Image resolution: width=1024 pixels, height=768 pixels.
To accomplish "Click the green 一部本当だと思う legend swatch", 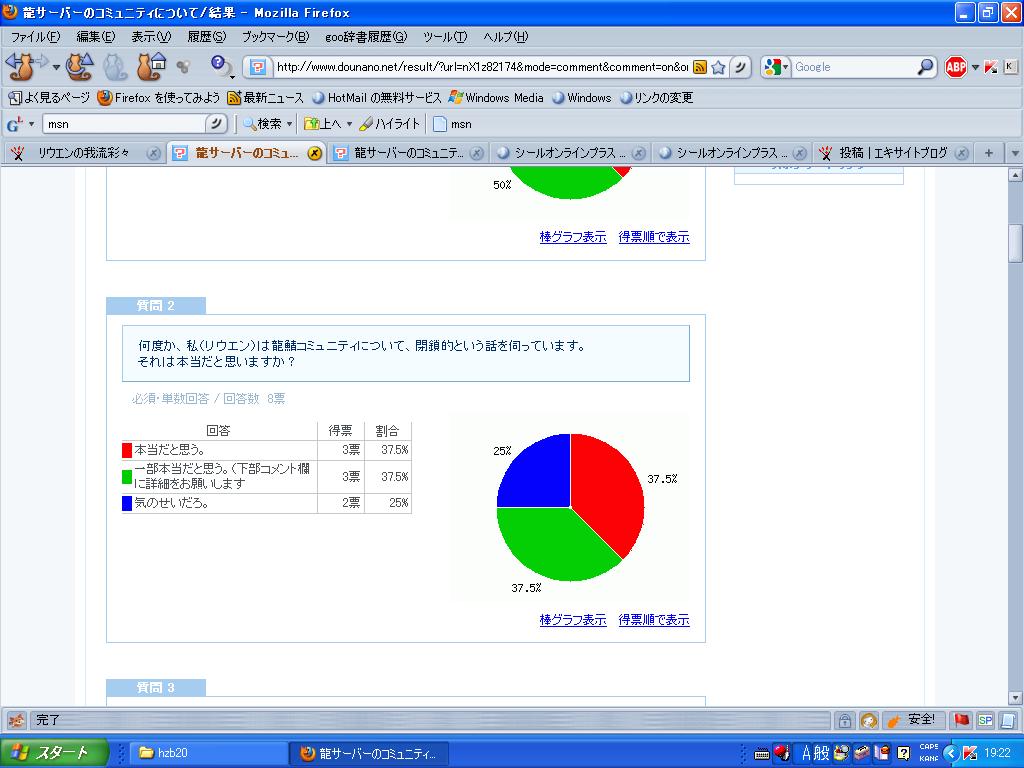I will [x=127, y=477].
